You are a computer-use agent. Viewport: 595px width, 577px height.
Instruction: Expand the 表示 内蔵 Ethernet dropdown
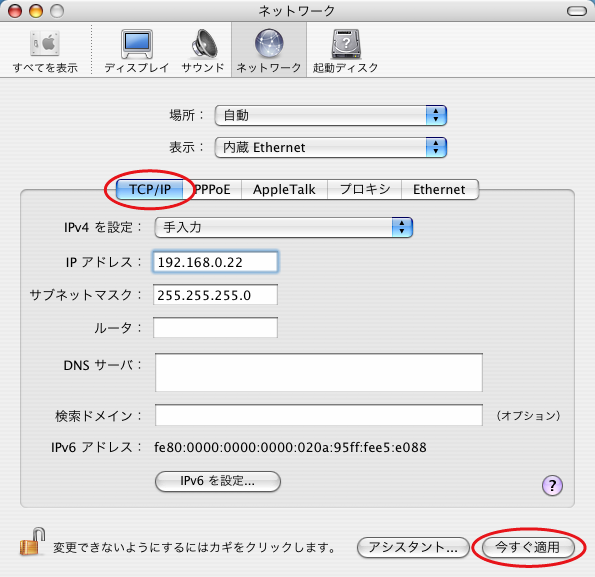pyautogui.click(x=331, y=148)
